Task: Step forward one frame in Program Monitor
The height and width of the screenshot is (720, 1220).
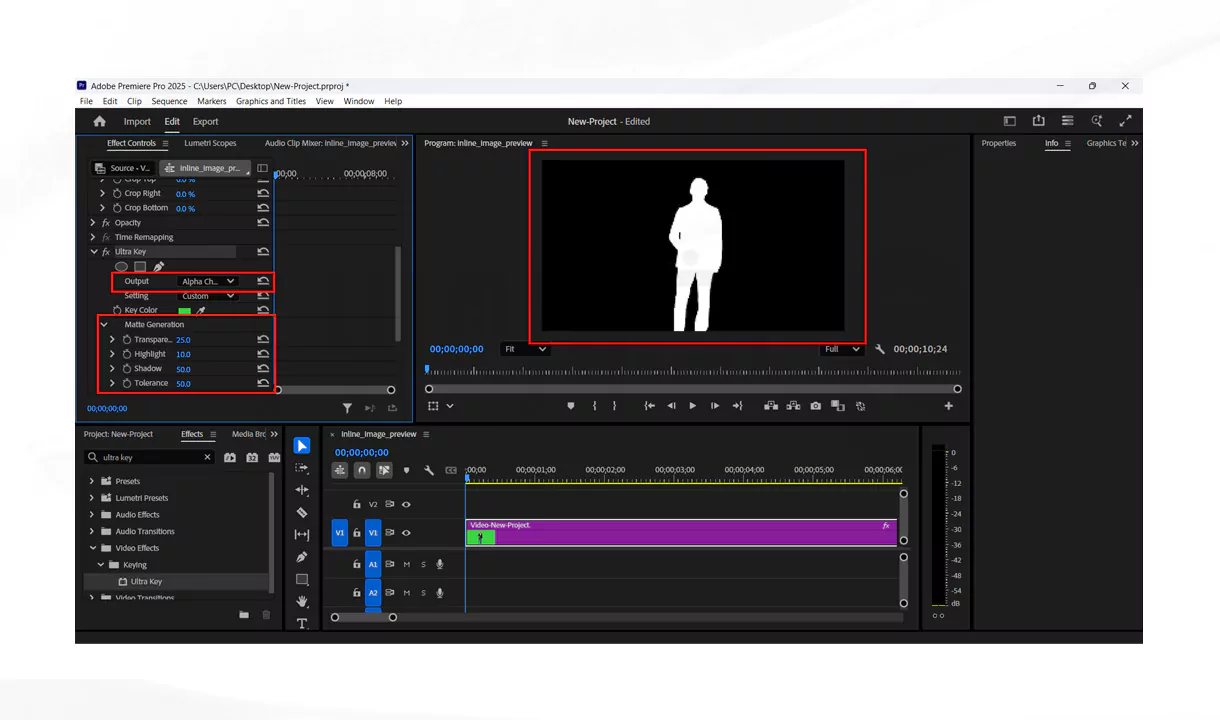Action: tap(714, 406)
